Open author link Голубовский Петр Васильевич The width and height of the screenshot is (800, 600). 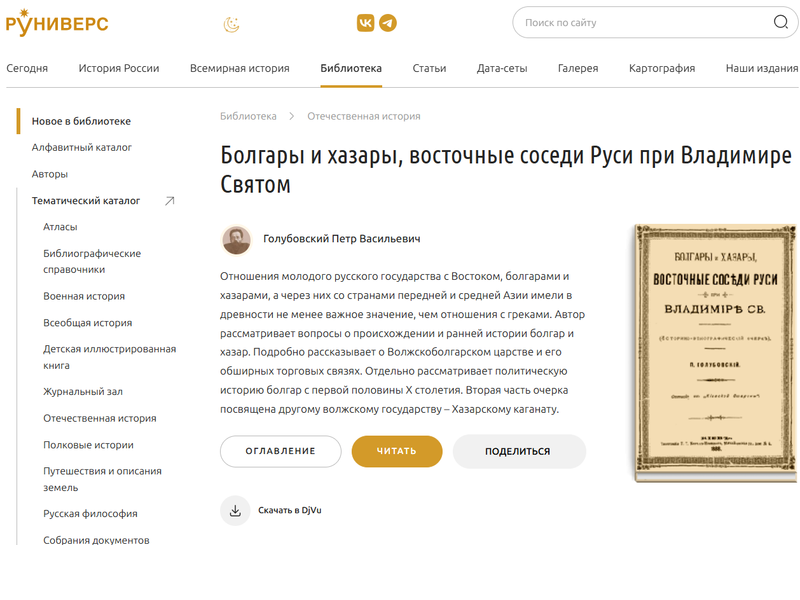(x=342, y=239)
